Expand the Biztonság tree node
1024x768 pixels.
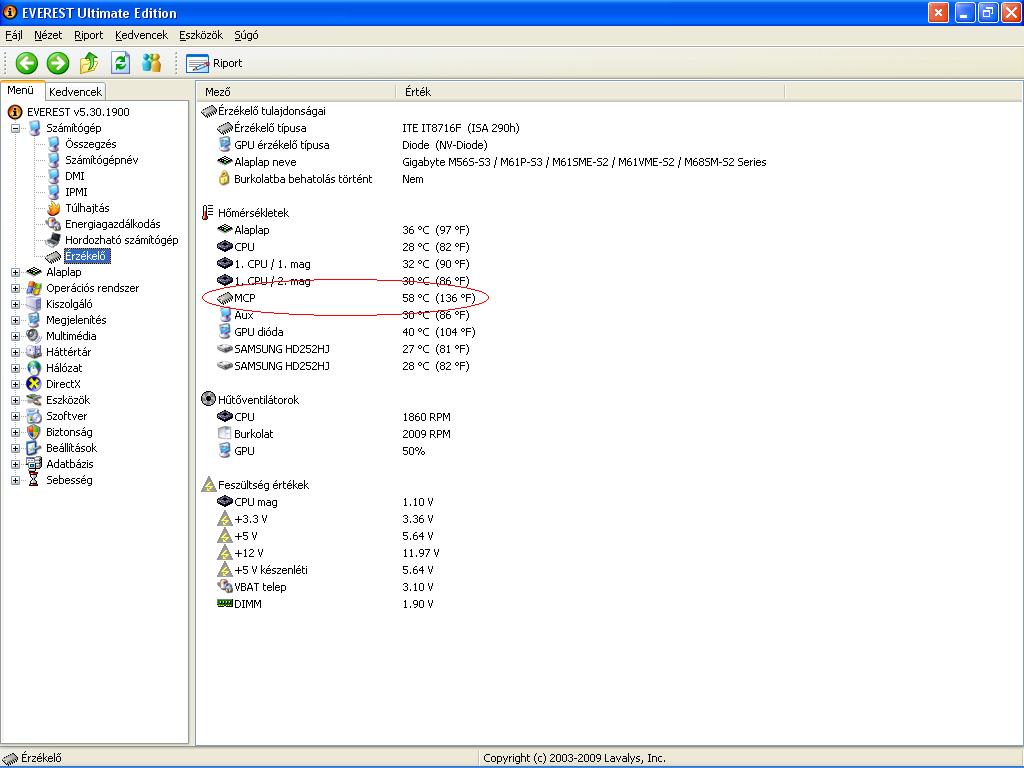pyautogui.click(x=15, y=432)
